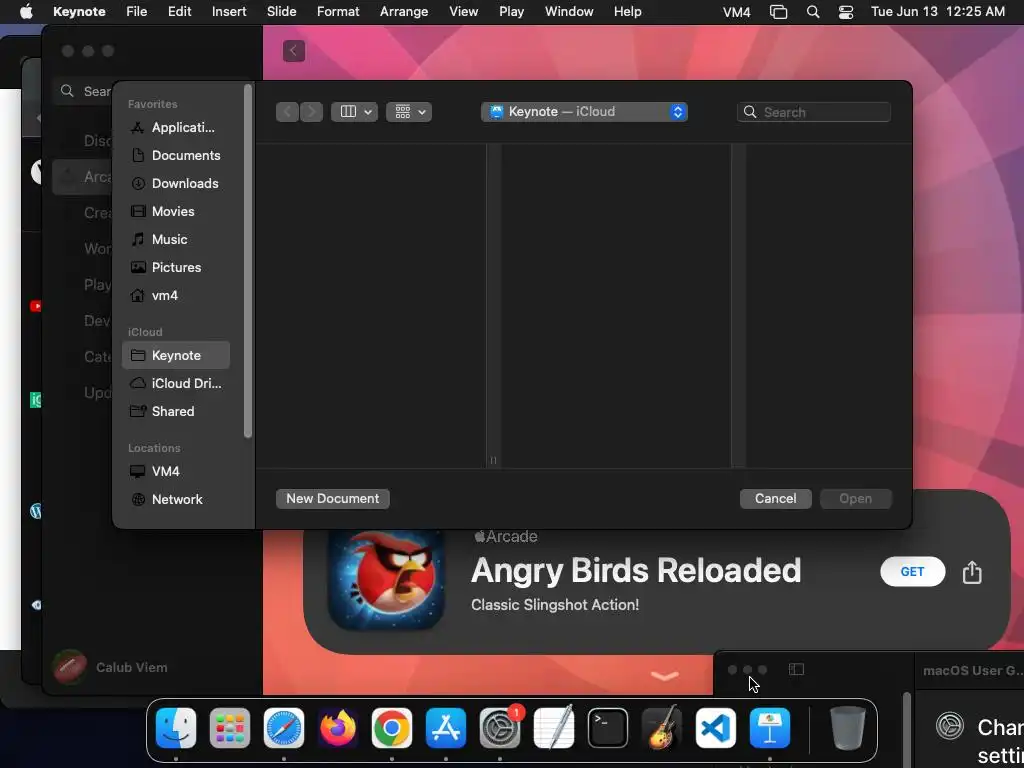Screen dimensions: 1024x768
Task: Toggle sidebar in macOS User Guide window
Action: (796, 669)
